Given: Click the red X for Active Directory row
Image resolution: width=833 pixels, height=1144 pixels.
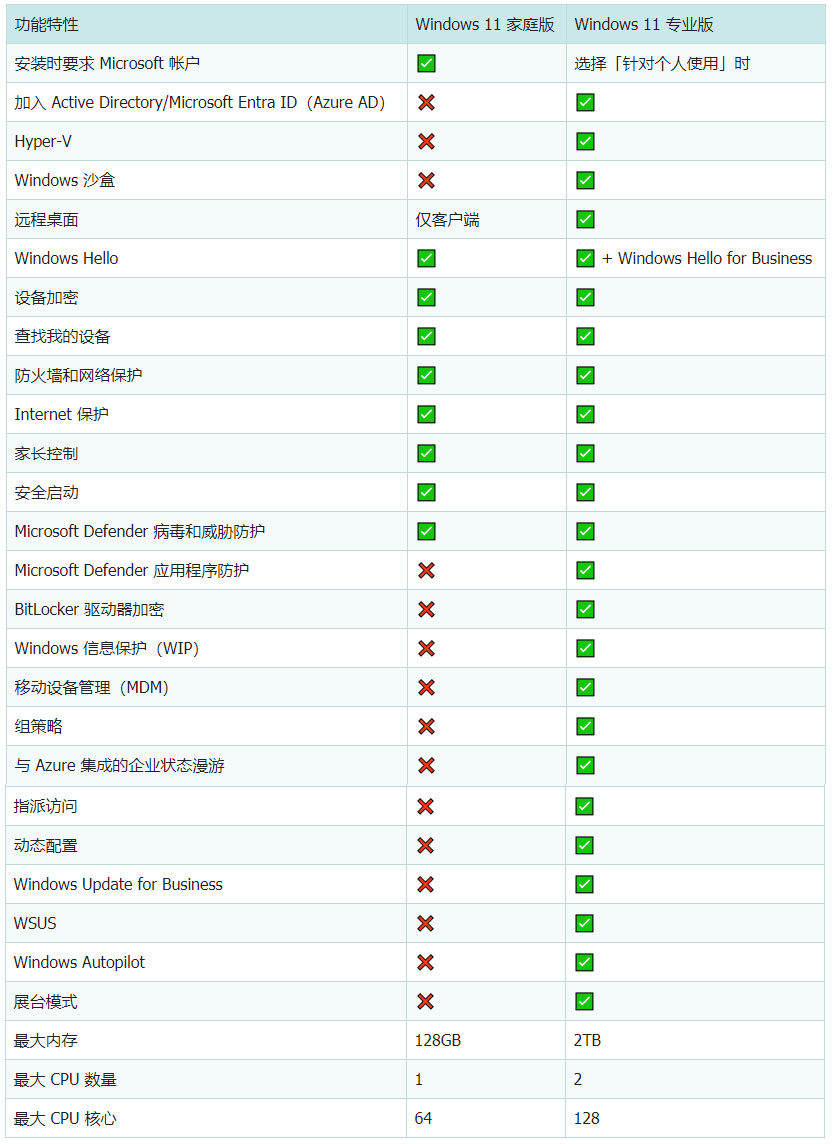Looking at the screenshot, I should point(427,102).
